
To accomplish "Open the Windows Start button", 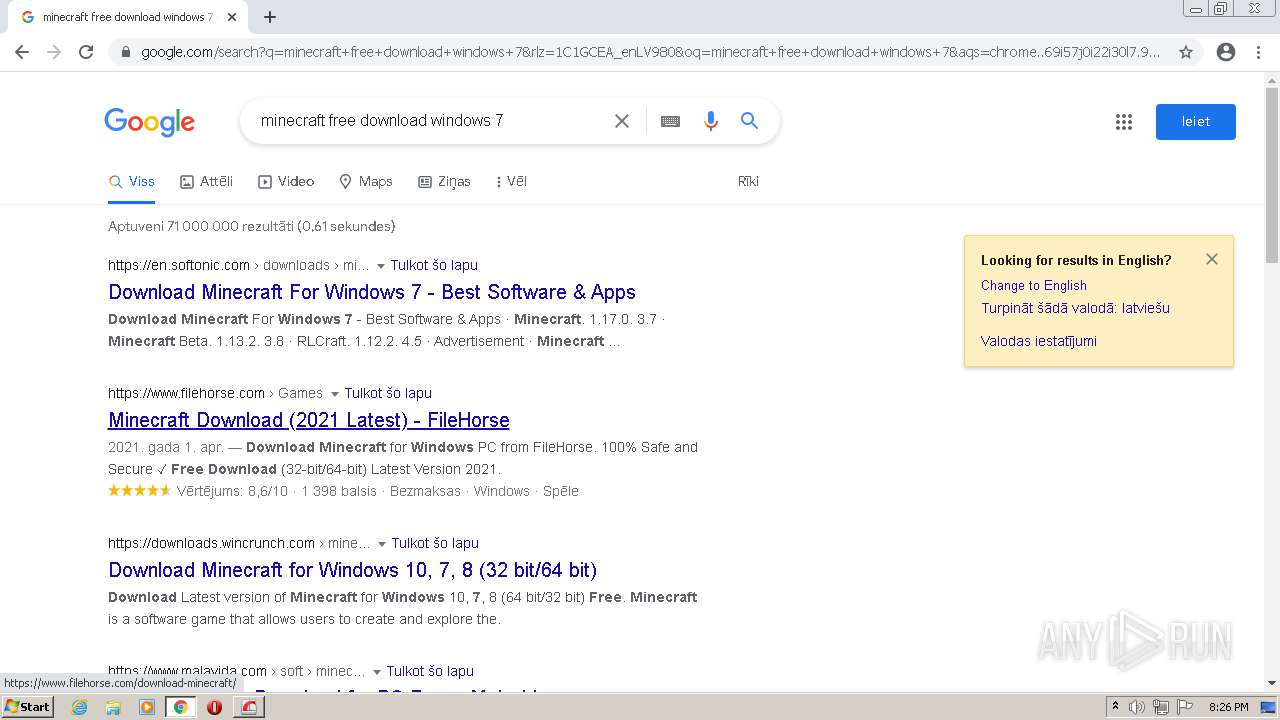I will click(x=28, y=707).
